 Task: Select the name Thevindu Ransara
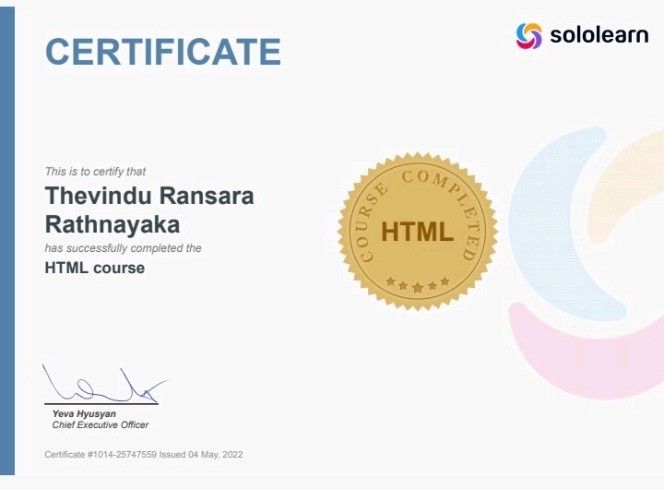pyautogui.click(x=150, y=196)
